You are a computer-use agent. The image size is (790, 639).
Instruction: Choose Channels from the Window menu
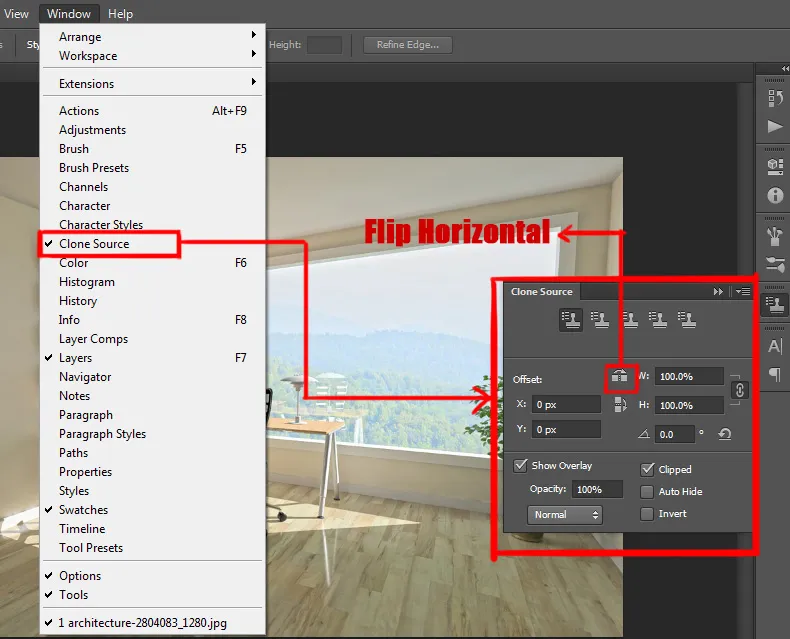153,187
